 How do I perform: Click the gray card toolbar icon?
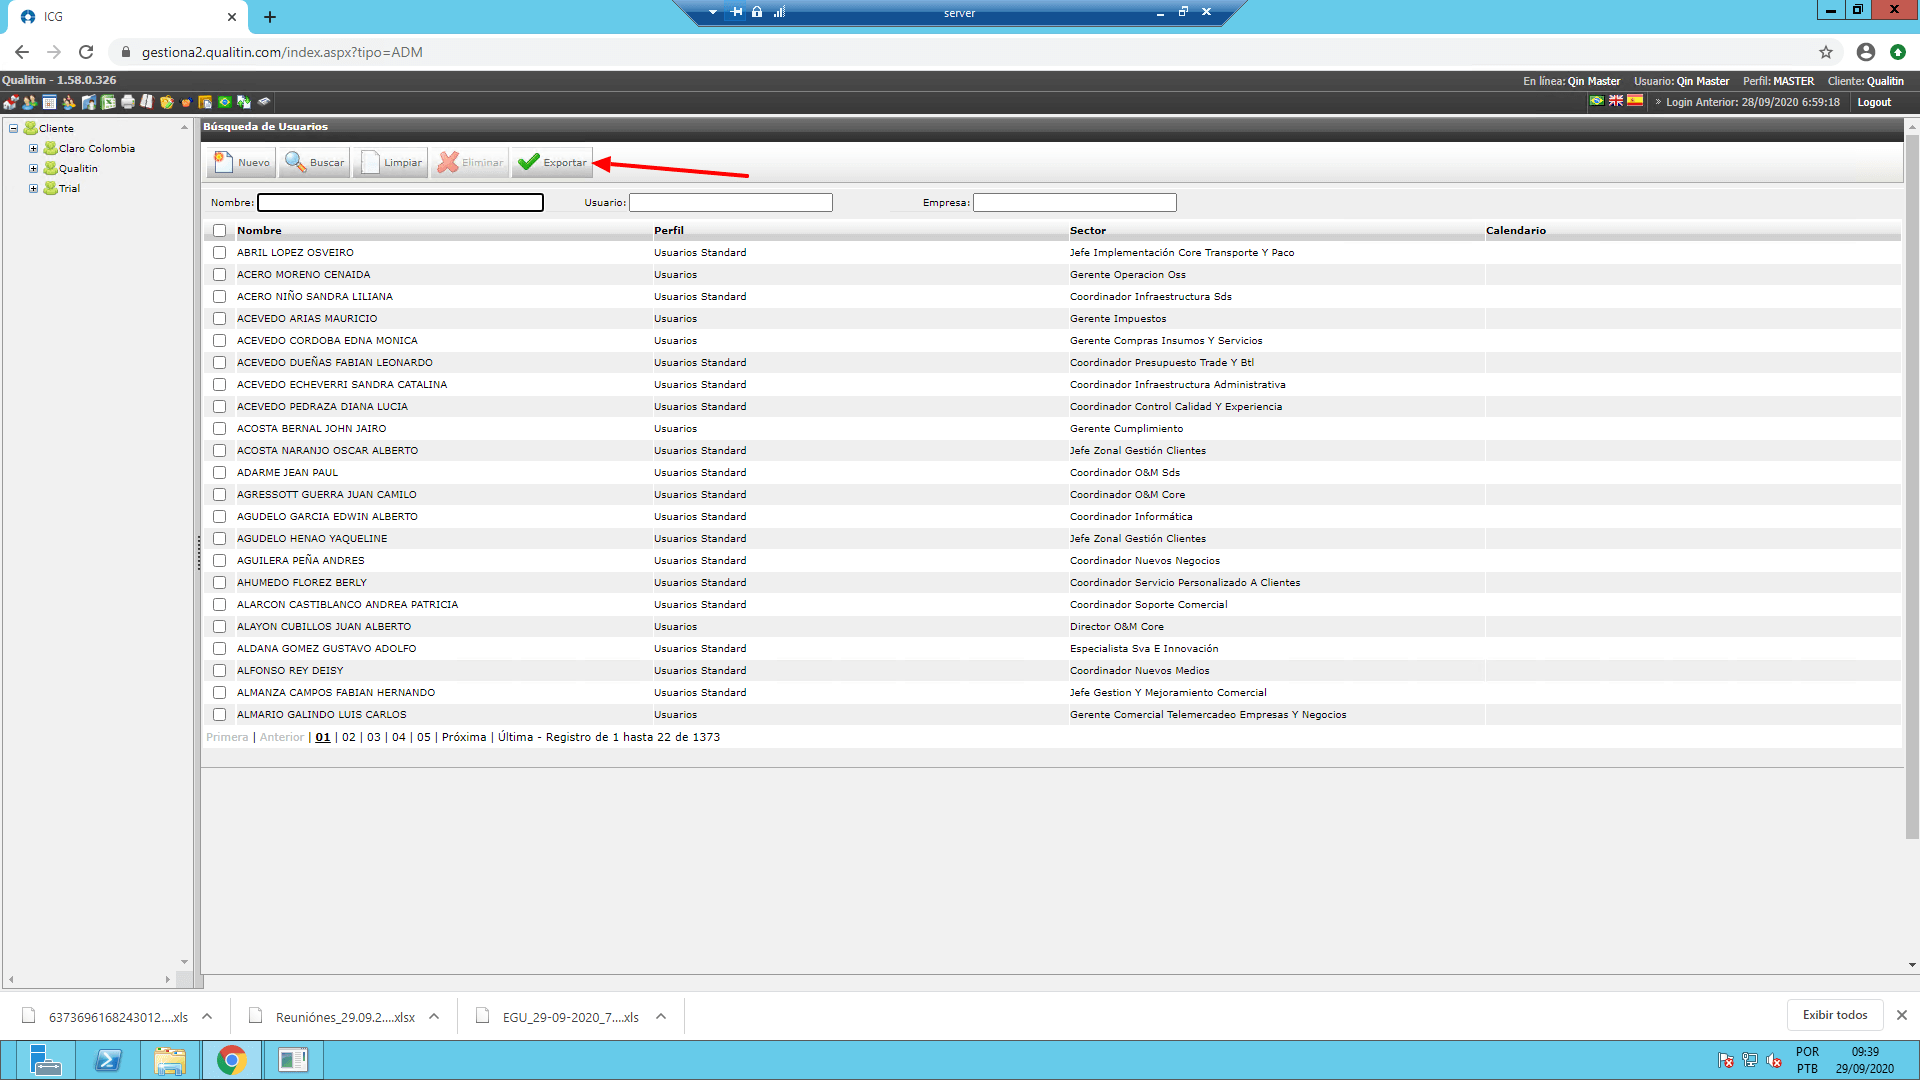(264, 101)
